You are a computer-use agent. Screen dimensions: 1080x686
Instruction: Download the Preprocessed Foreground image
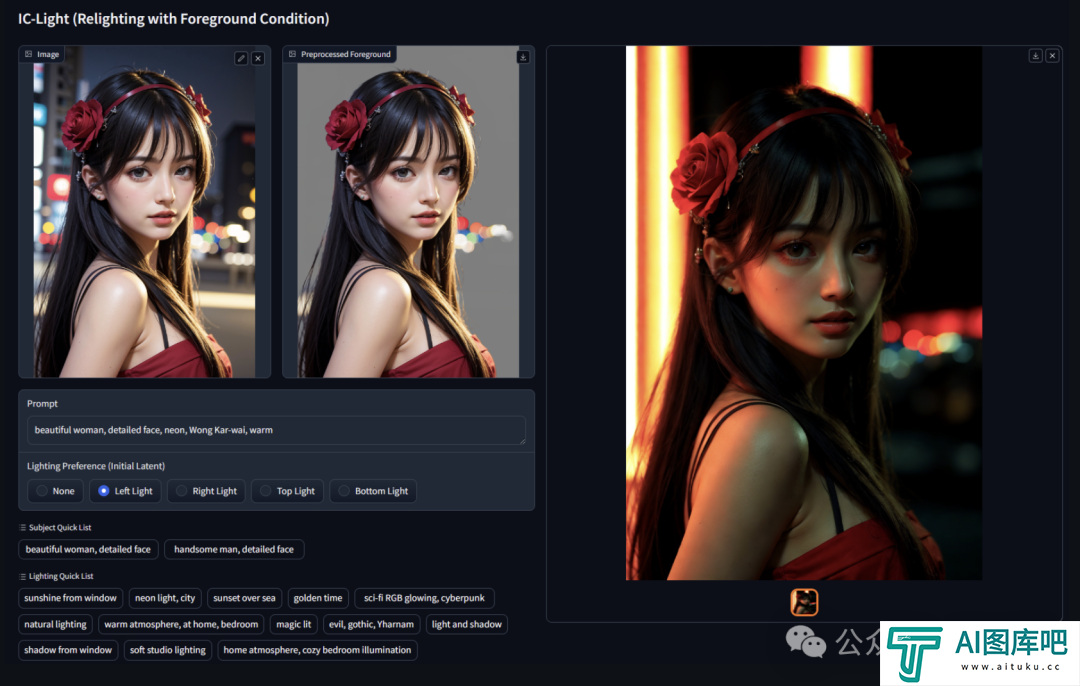(523, 57)
